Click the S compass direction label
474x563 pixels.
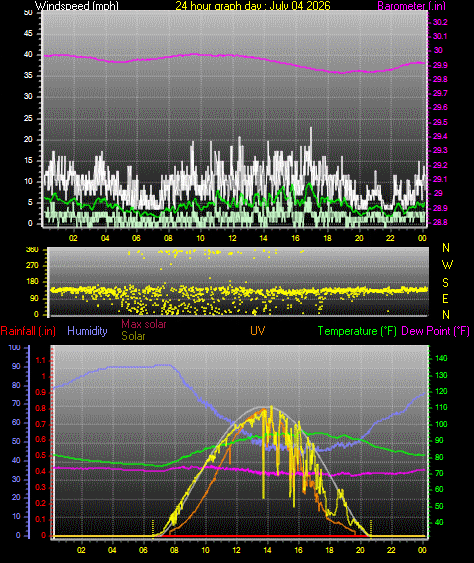(x=445, y=283)
